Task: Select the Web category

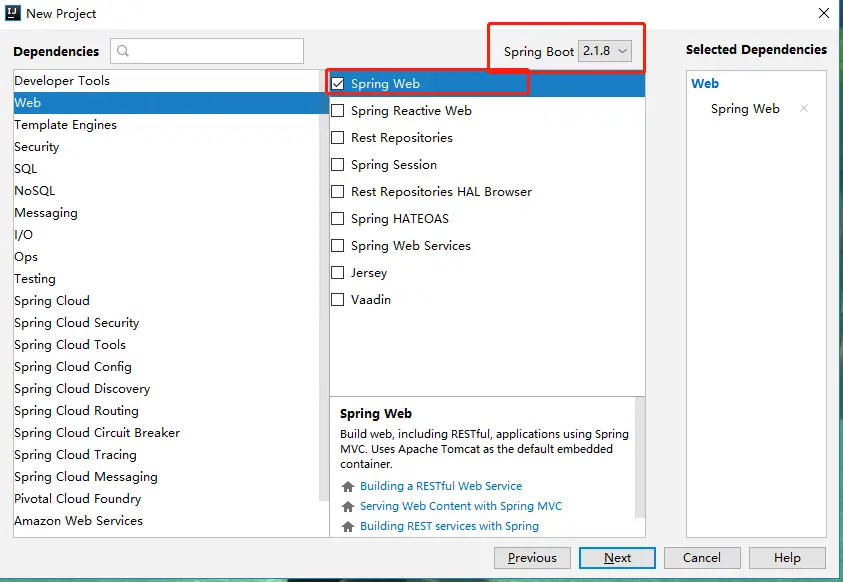Action: pyautogui.click(x=166, y=103)
